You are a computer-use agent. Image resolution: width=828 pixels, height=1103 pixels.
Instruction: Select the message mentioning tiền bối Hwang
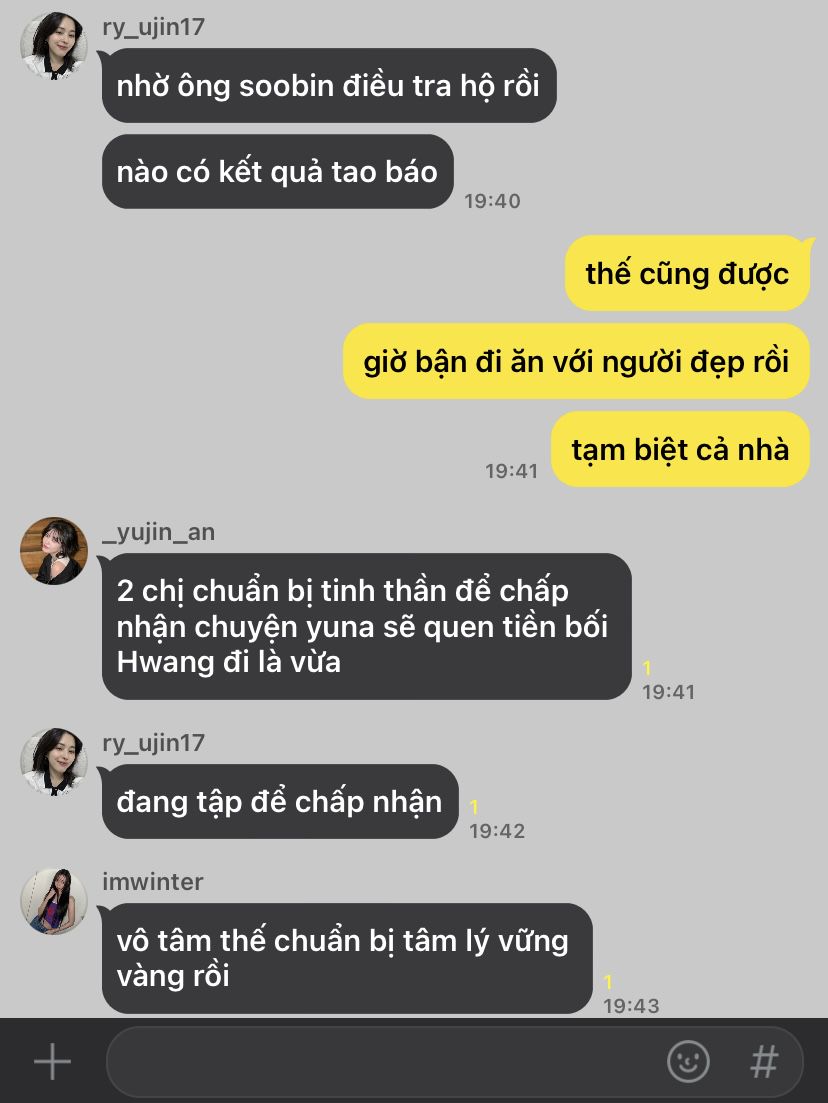367,626
